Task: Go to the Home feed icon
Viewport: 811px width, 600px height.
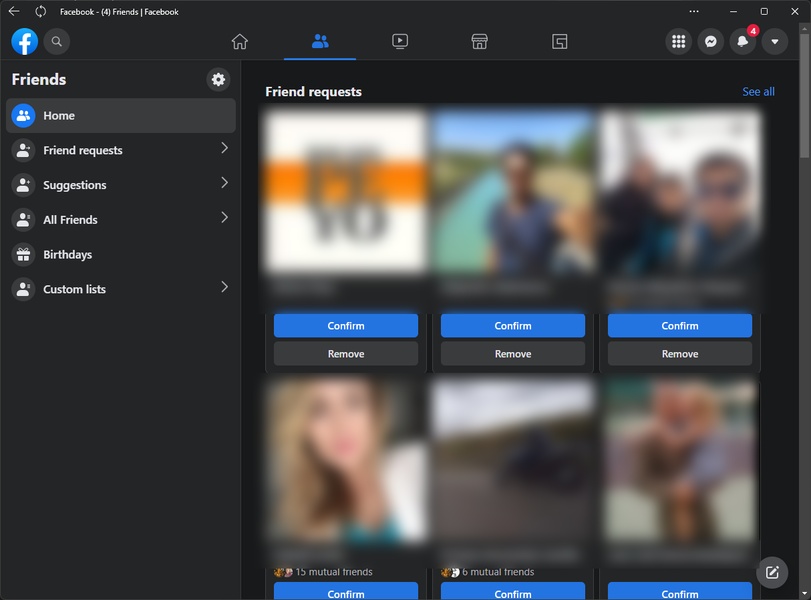Action: click(x=239, y=41)
